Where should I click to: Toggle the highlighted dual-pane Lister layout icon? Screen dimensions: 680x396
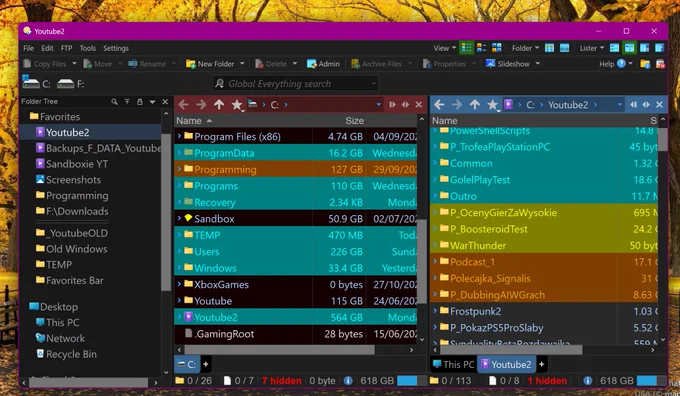(629, 48)
